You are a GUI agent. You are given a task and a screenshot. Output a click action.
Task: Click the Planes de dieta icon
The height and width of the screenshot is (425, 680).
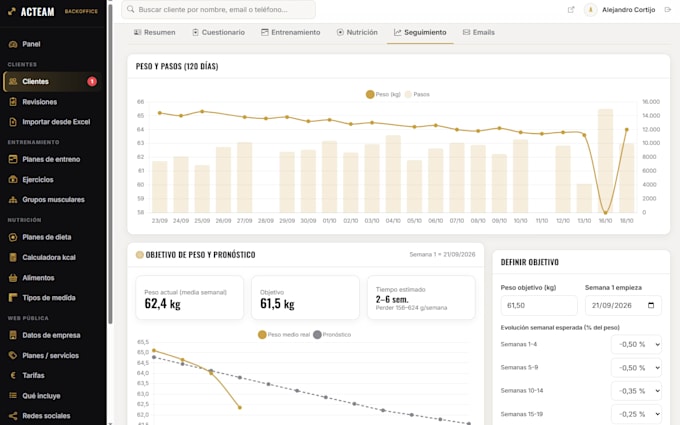tap(13, 237)
